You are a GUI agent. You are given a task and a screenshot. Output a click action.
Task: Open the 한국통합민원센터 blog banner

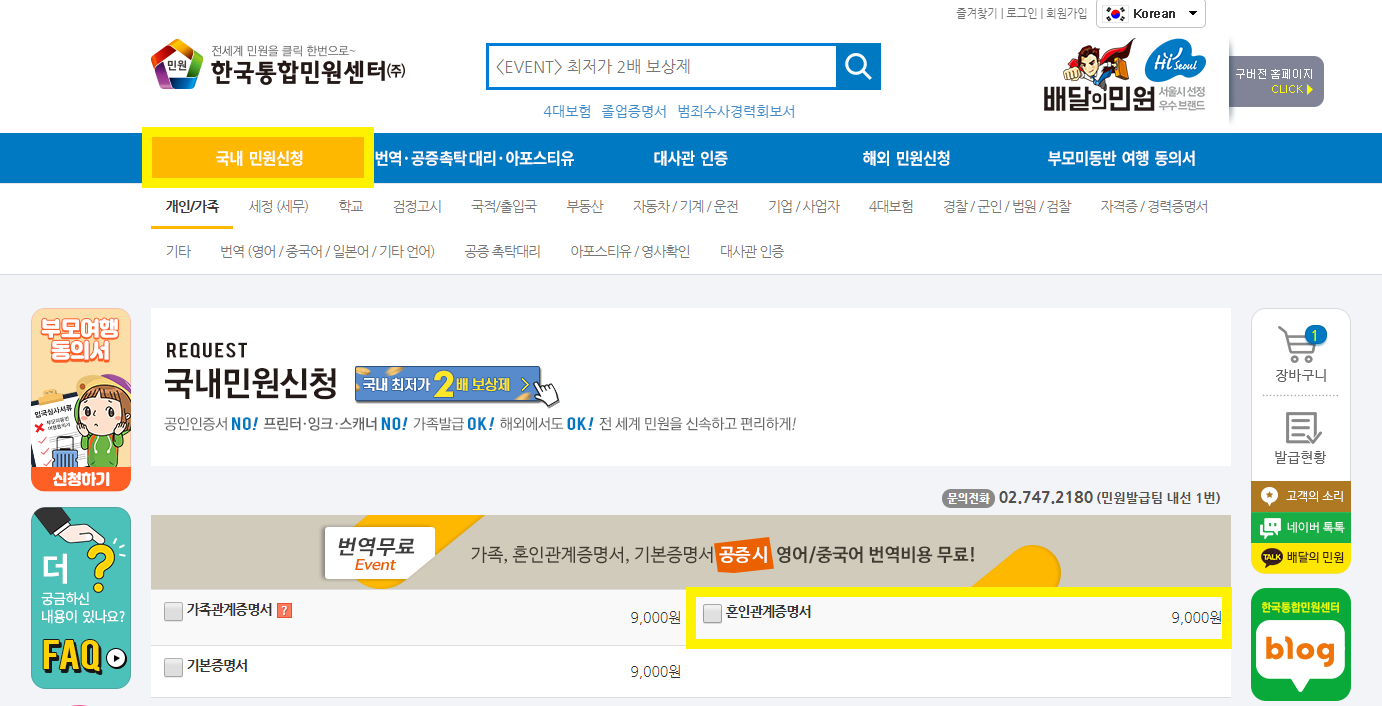click(1300, 644)
